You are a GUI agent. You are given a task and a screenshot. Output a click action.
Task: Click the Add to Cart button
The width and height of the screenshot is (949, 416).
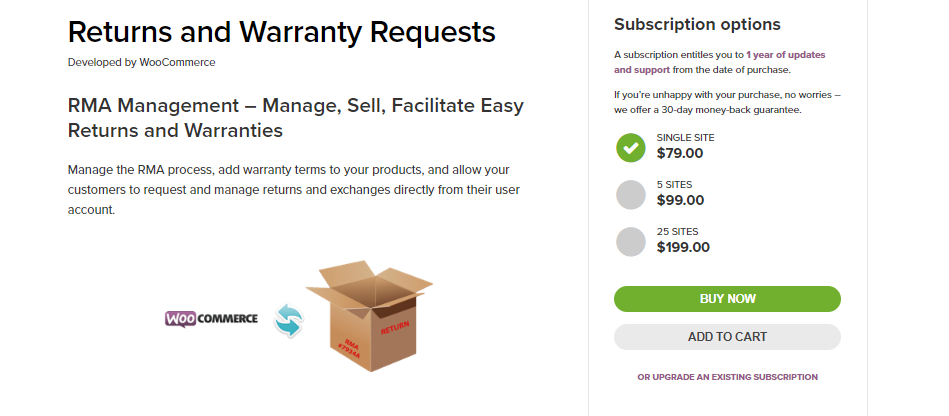(x=727, y=337)
